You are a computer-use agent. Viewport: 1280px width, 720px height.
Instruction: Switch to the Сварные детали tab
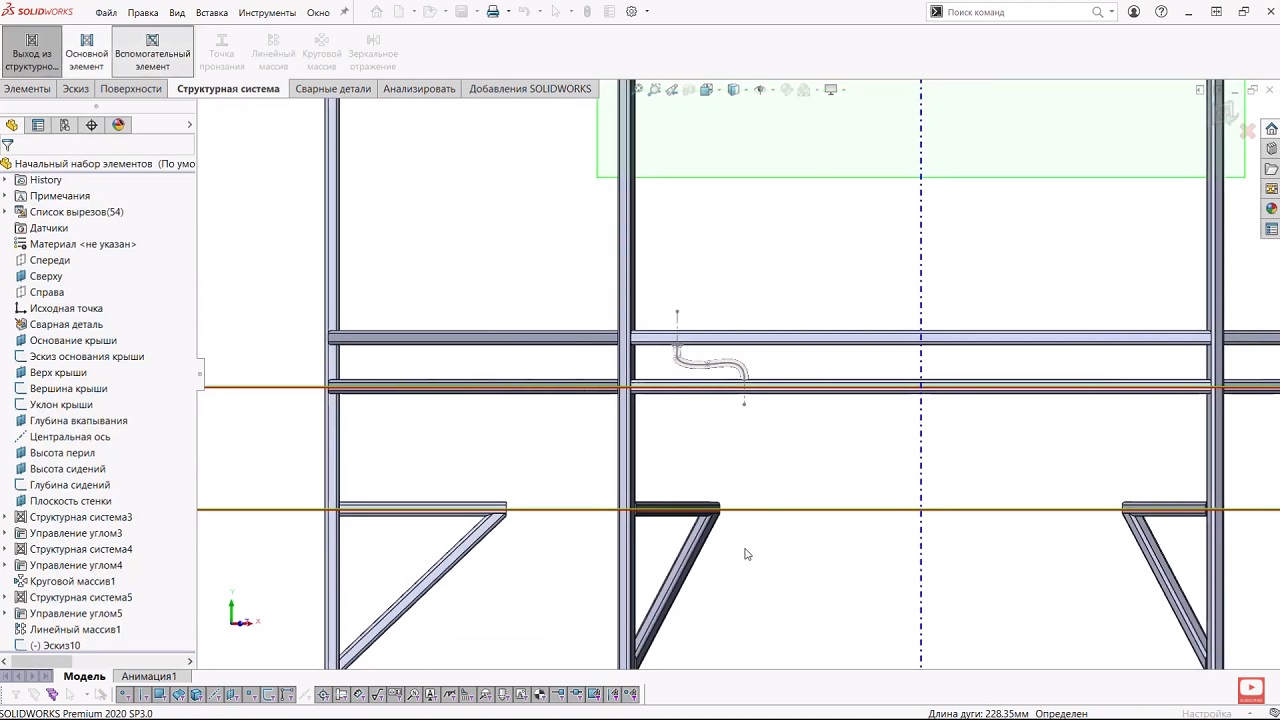pyautogui.click(x=332, y=89)
